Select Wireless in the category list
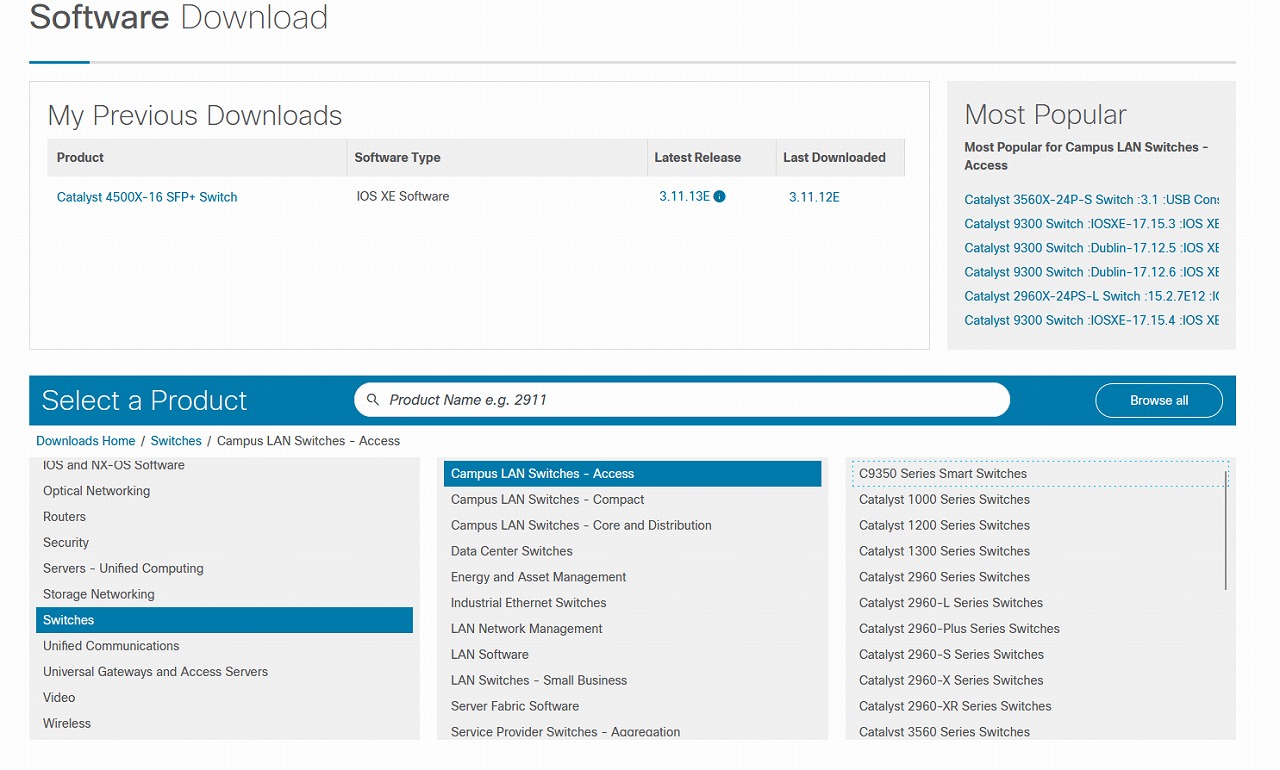The image size is (1280, 770). coord(67,723)
